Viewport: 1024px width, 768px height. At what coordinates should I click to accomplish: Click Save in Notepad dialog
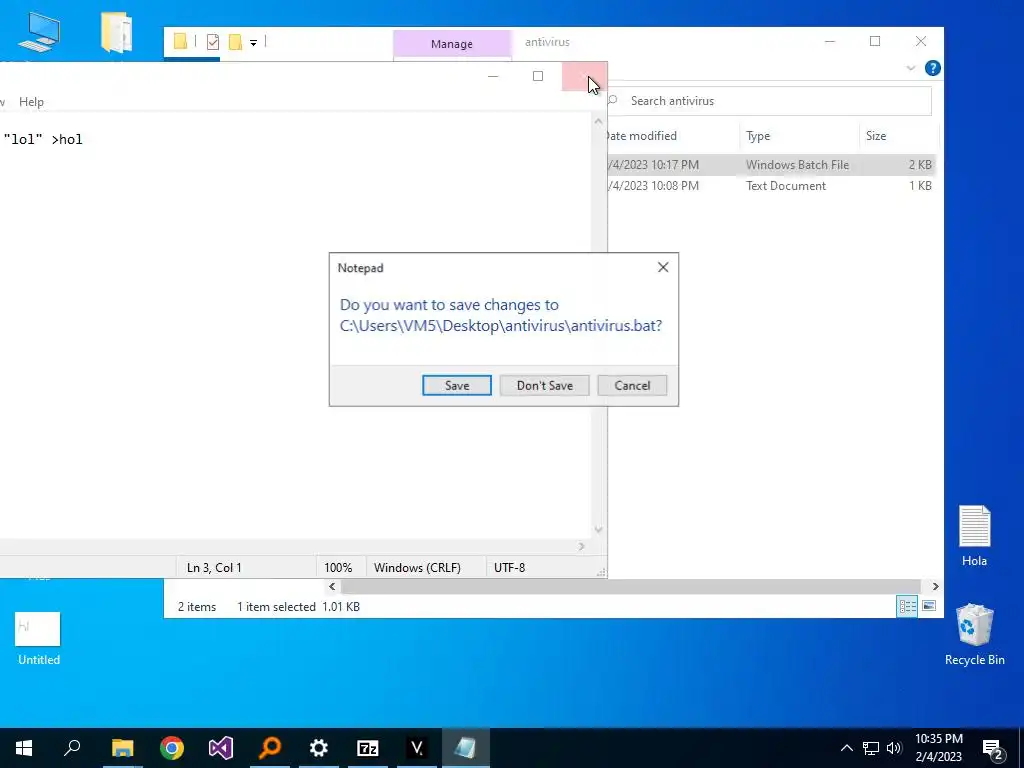pyautogui.click(x=456, y=385)
